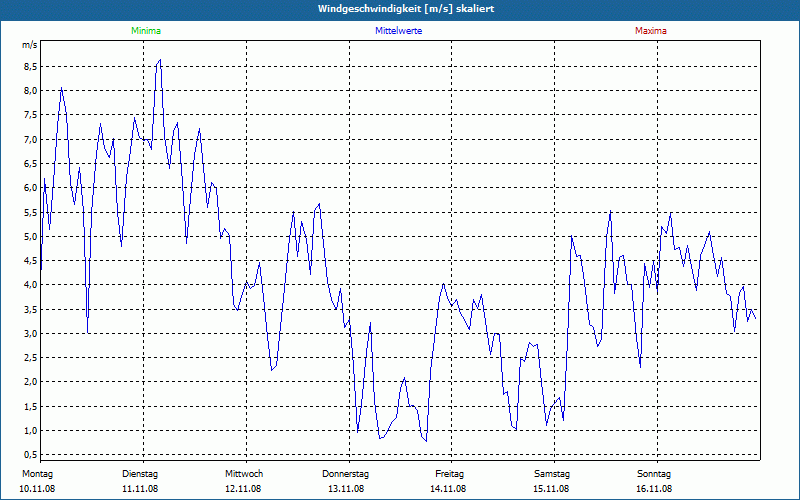The image size is (800, 500).
Task: Click the lowest dip before Freitag
Action: [426, 441]
